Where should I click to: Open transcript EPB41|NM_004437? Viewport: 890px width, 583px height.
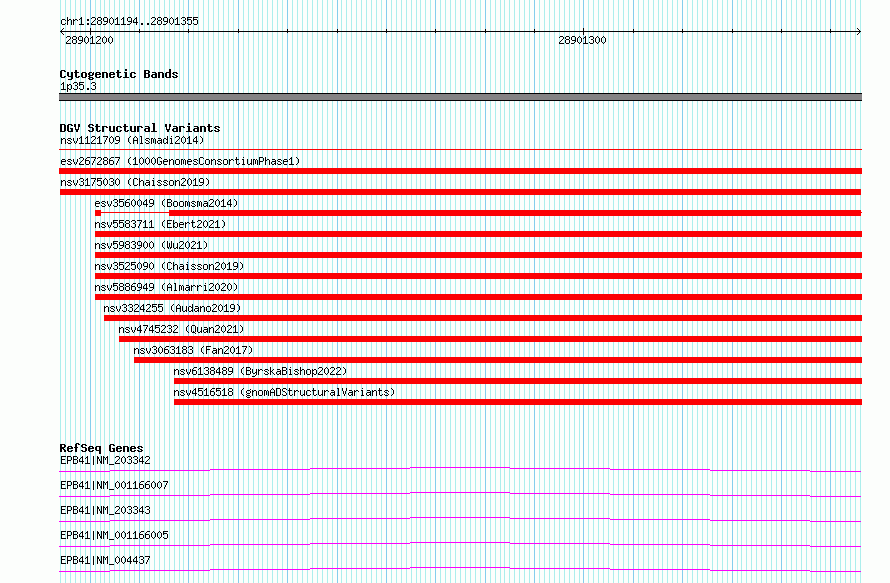(106, 560)
